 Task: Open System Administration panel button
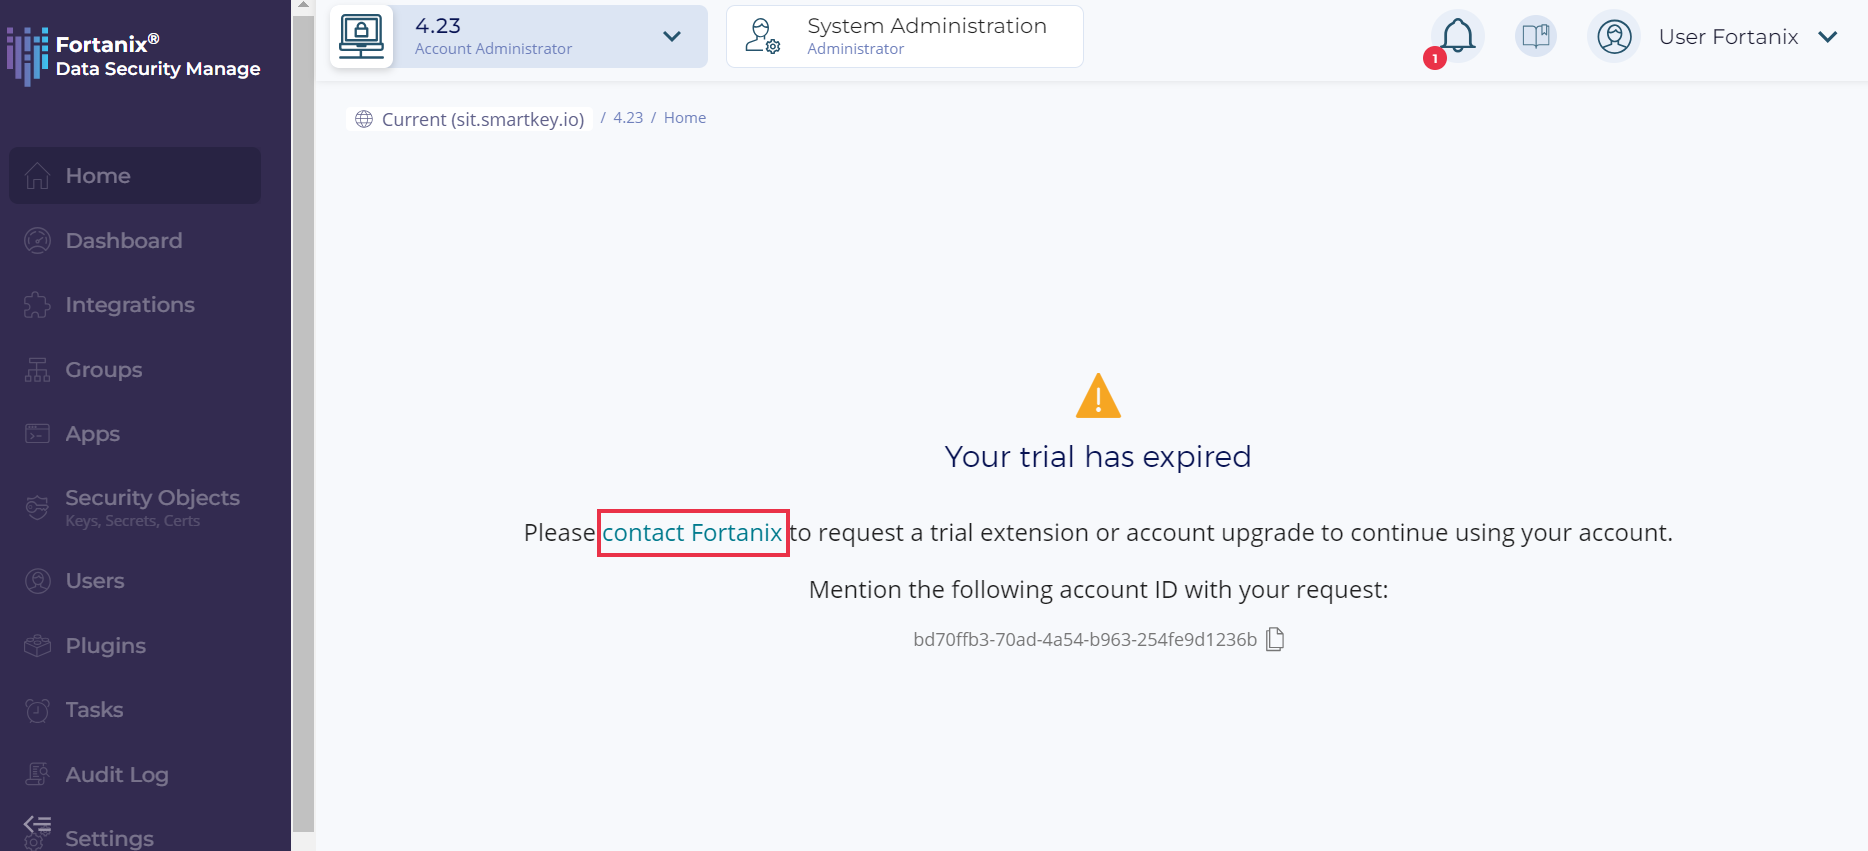pos(904,37)
